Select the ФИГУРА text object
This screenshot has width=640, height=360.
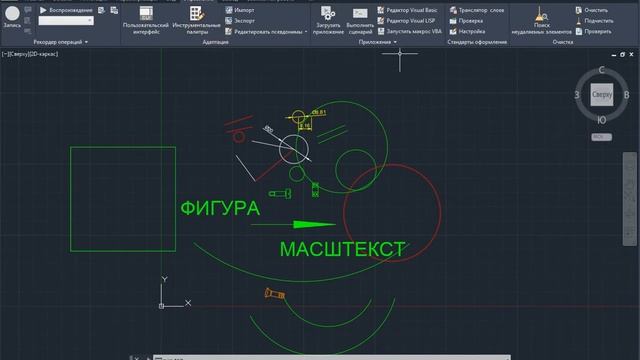pyautogui.click(x=220, y=208)
